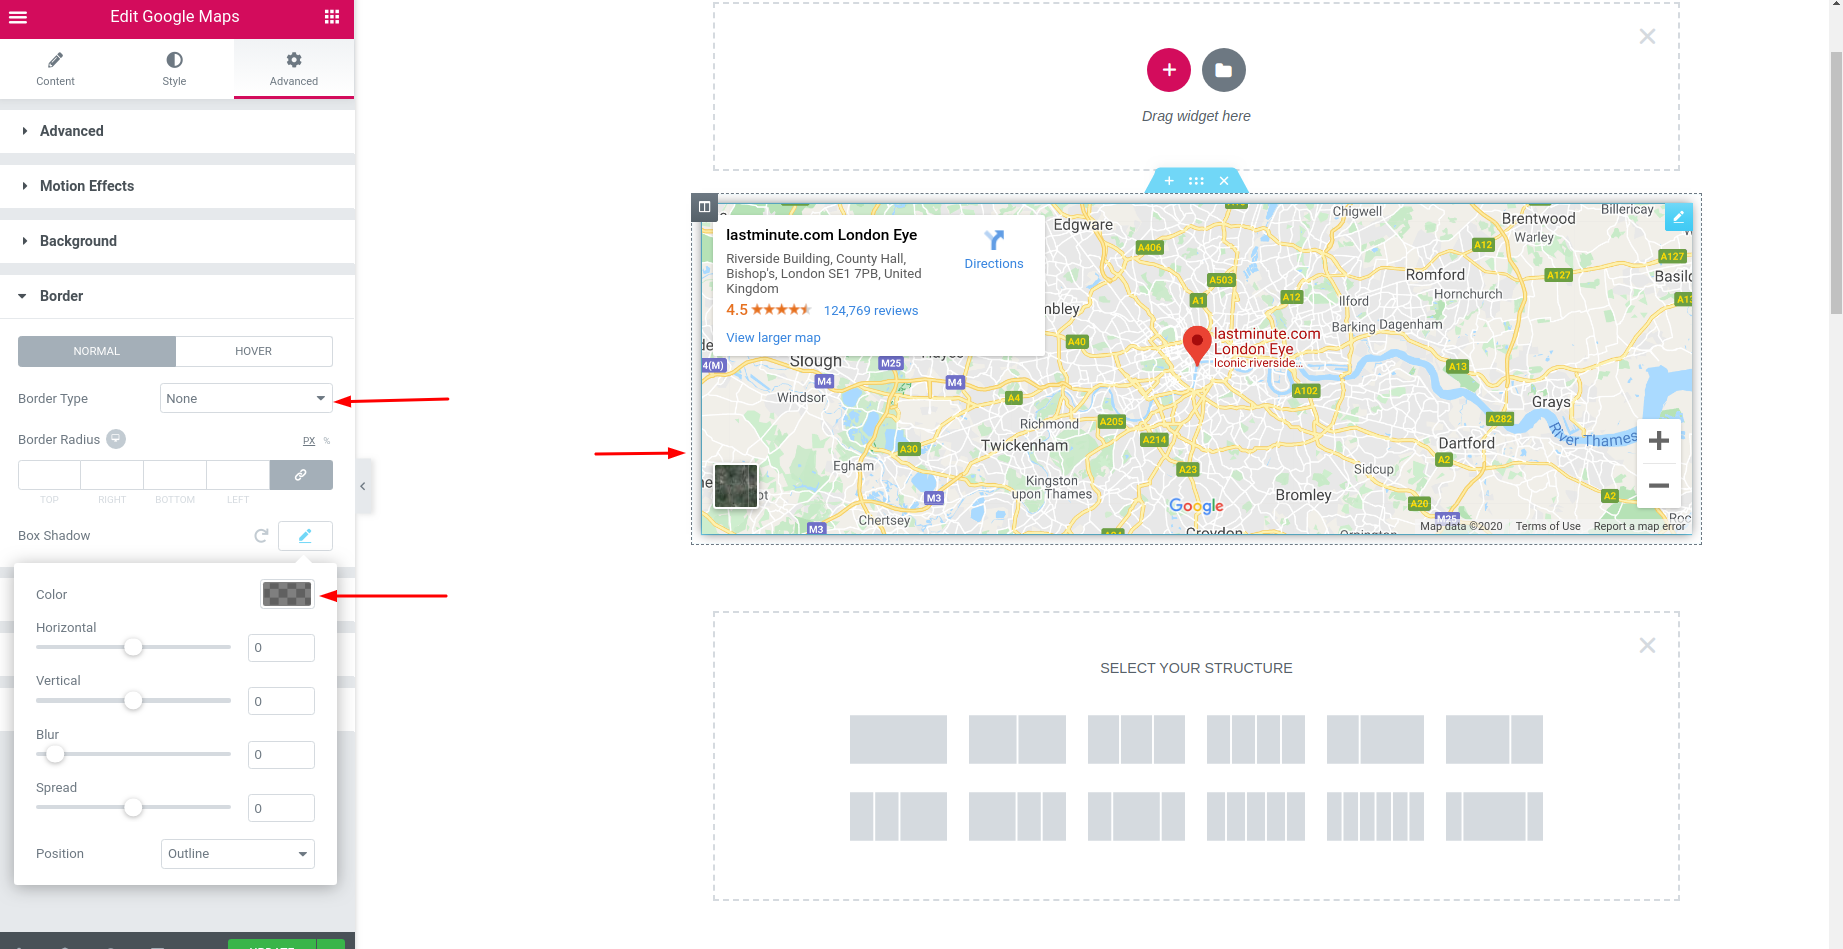Viewport: 1843px width, 949px height.
Task: Choose the six equal columns structure
Action: 1375,816
